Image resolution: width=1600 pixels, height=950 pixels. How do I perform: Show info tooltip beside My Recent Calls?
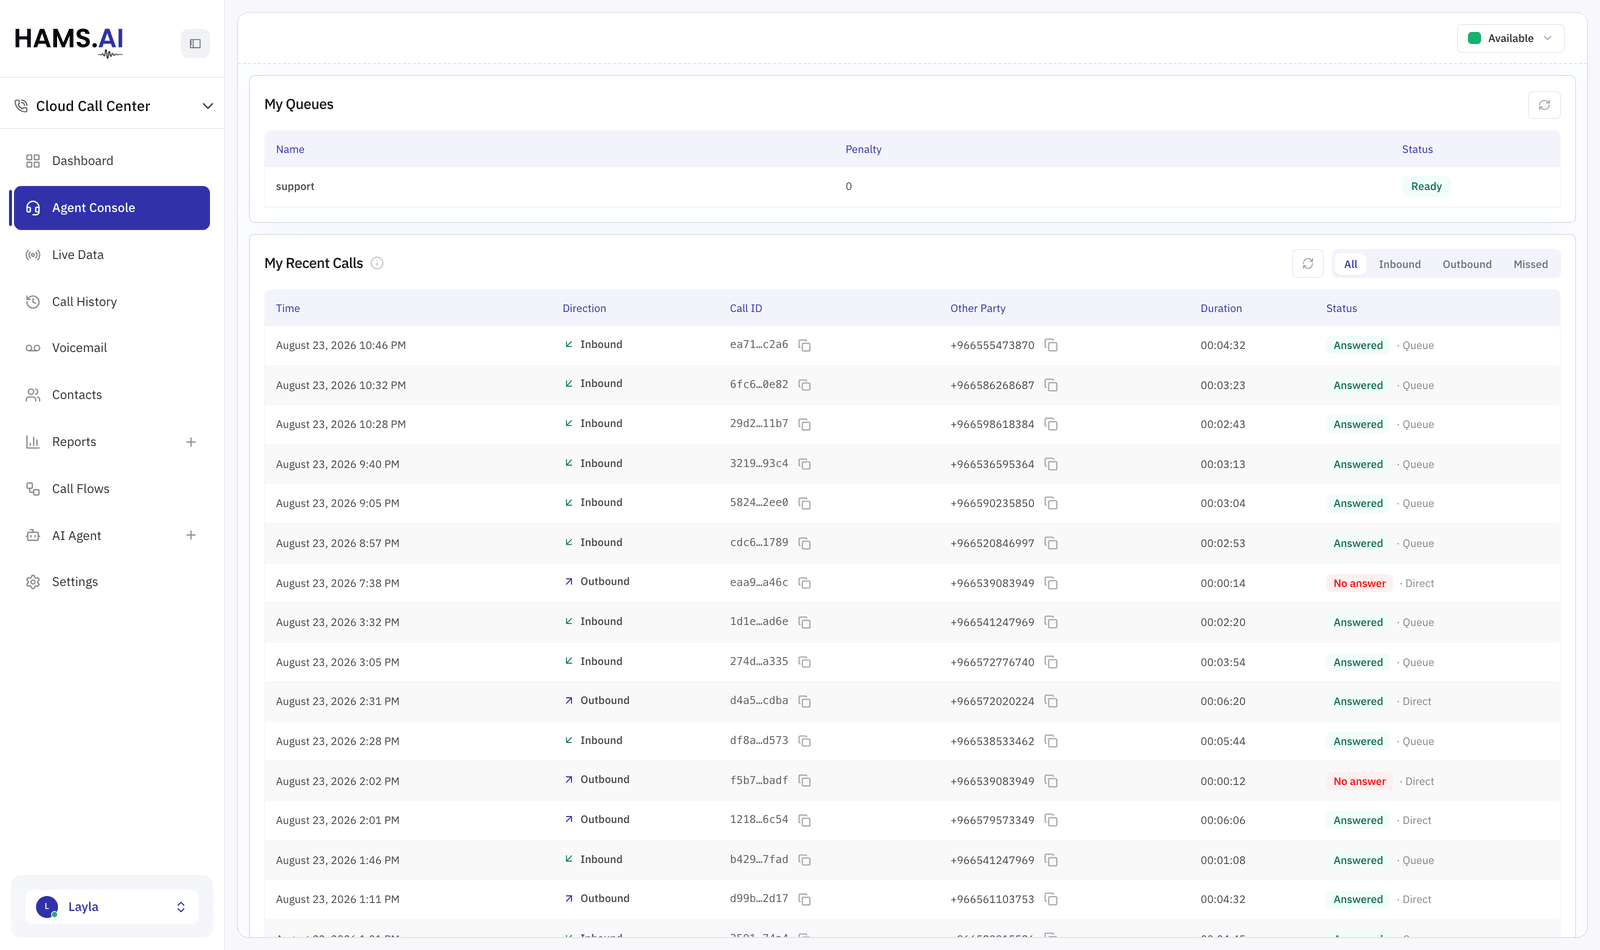point(377,263)
